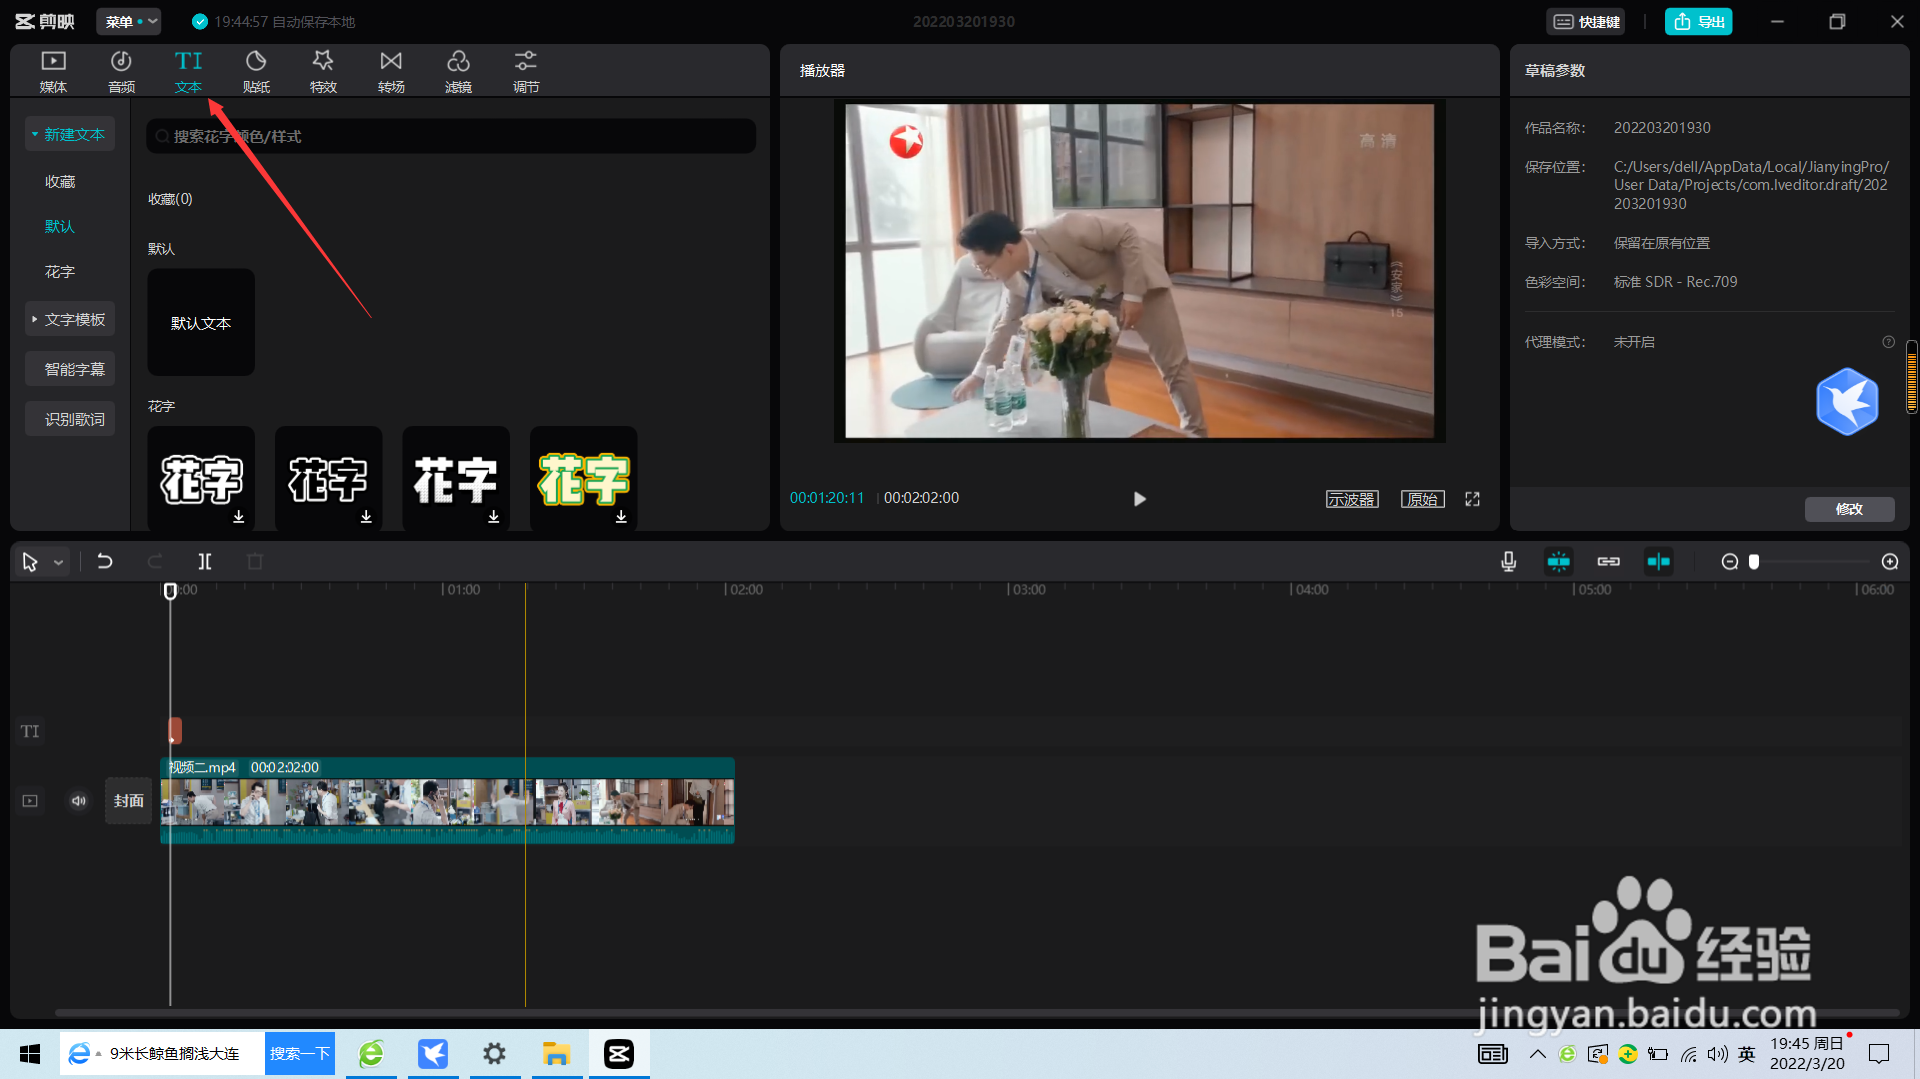Mute the video track audio

pos(79,801)
